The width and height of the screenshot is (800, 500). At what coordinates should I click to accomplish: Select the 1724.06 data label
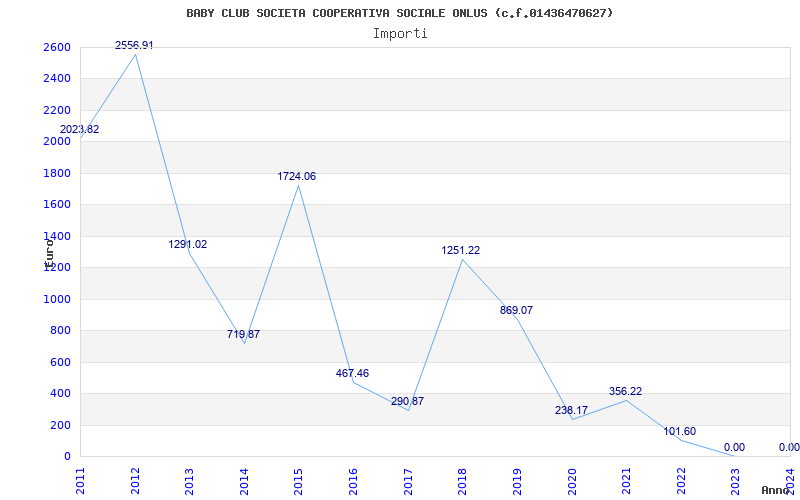point(296,177)
